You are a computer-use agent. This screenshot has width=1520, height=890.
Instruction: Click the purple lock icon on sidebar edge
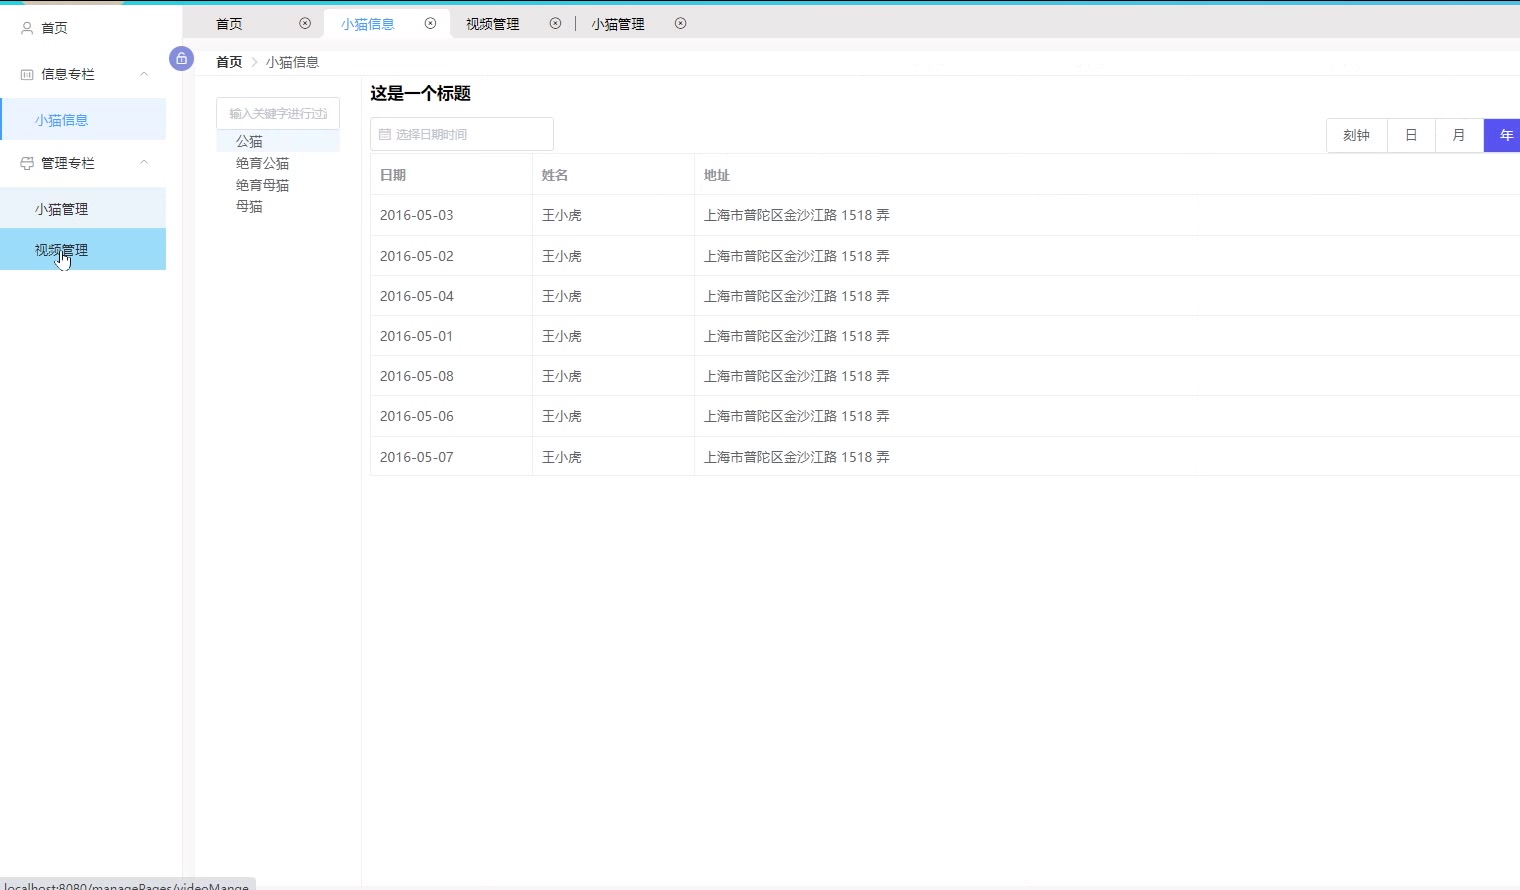point(181,58)
